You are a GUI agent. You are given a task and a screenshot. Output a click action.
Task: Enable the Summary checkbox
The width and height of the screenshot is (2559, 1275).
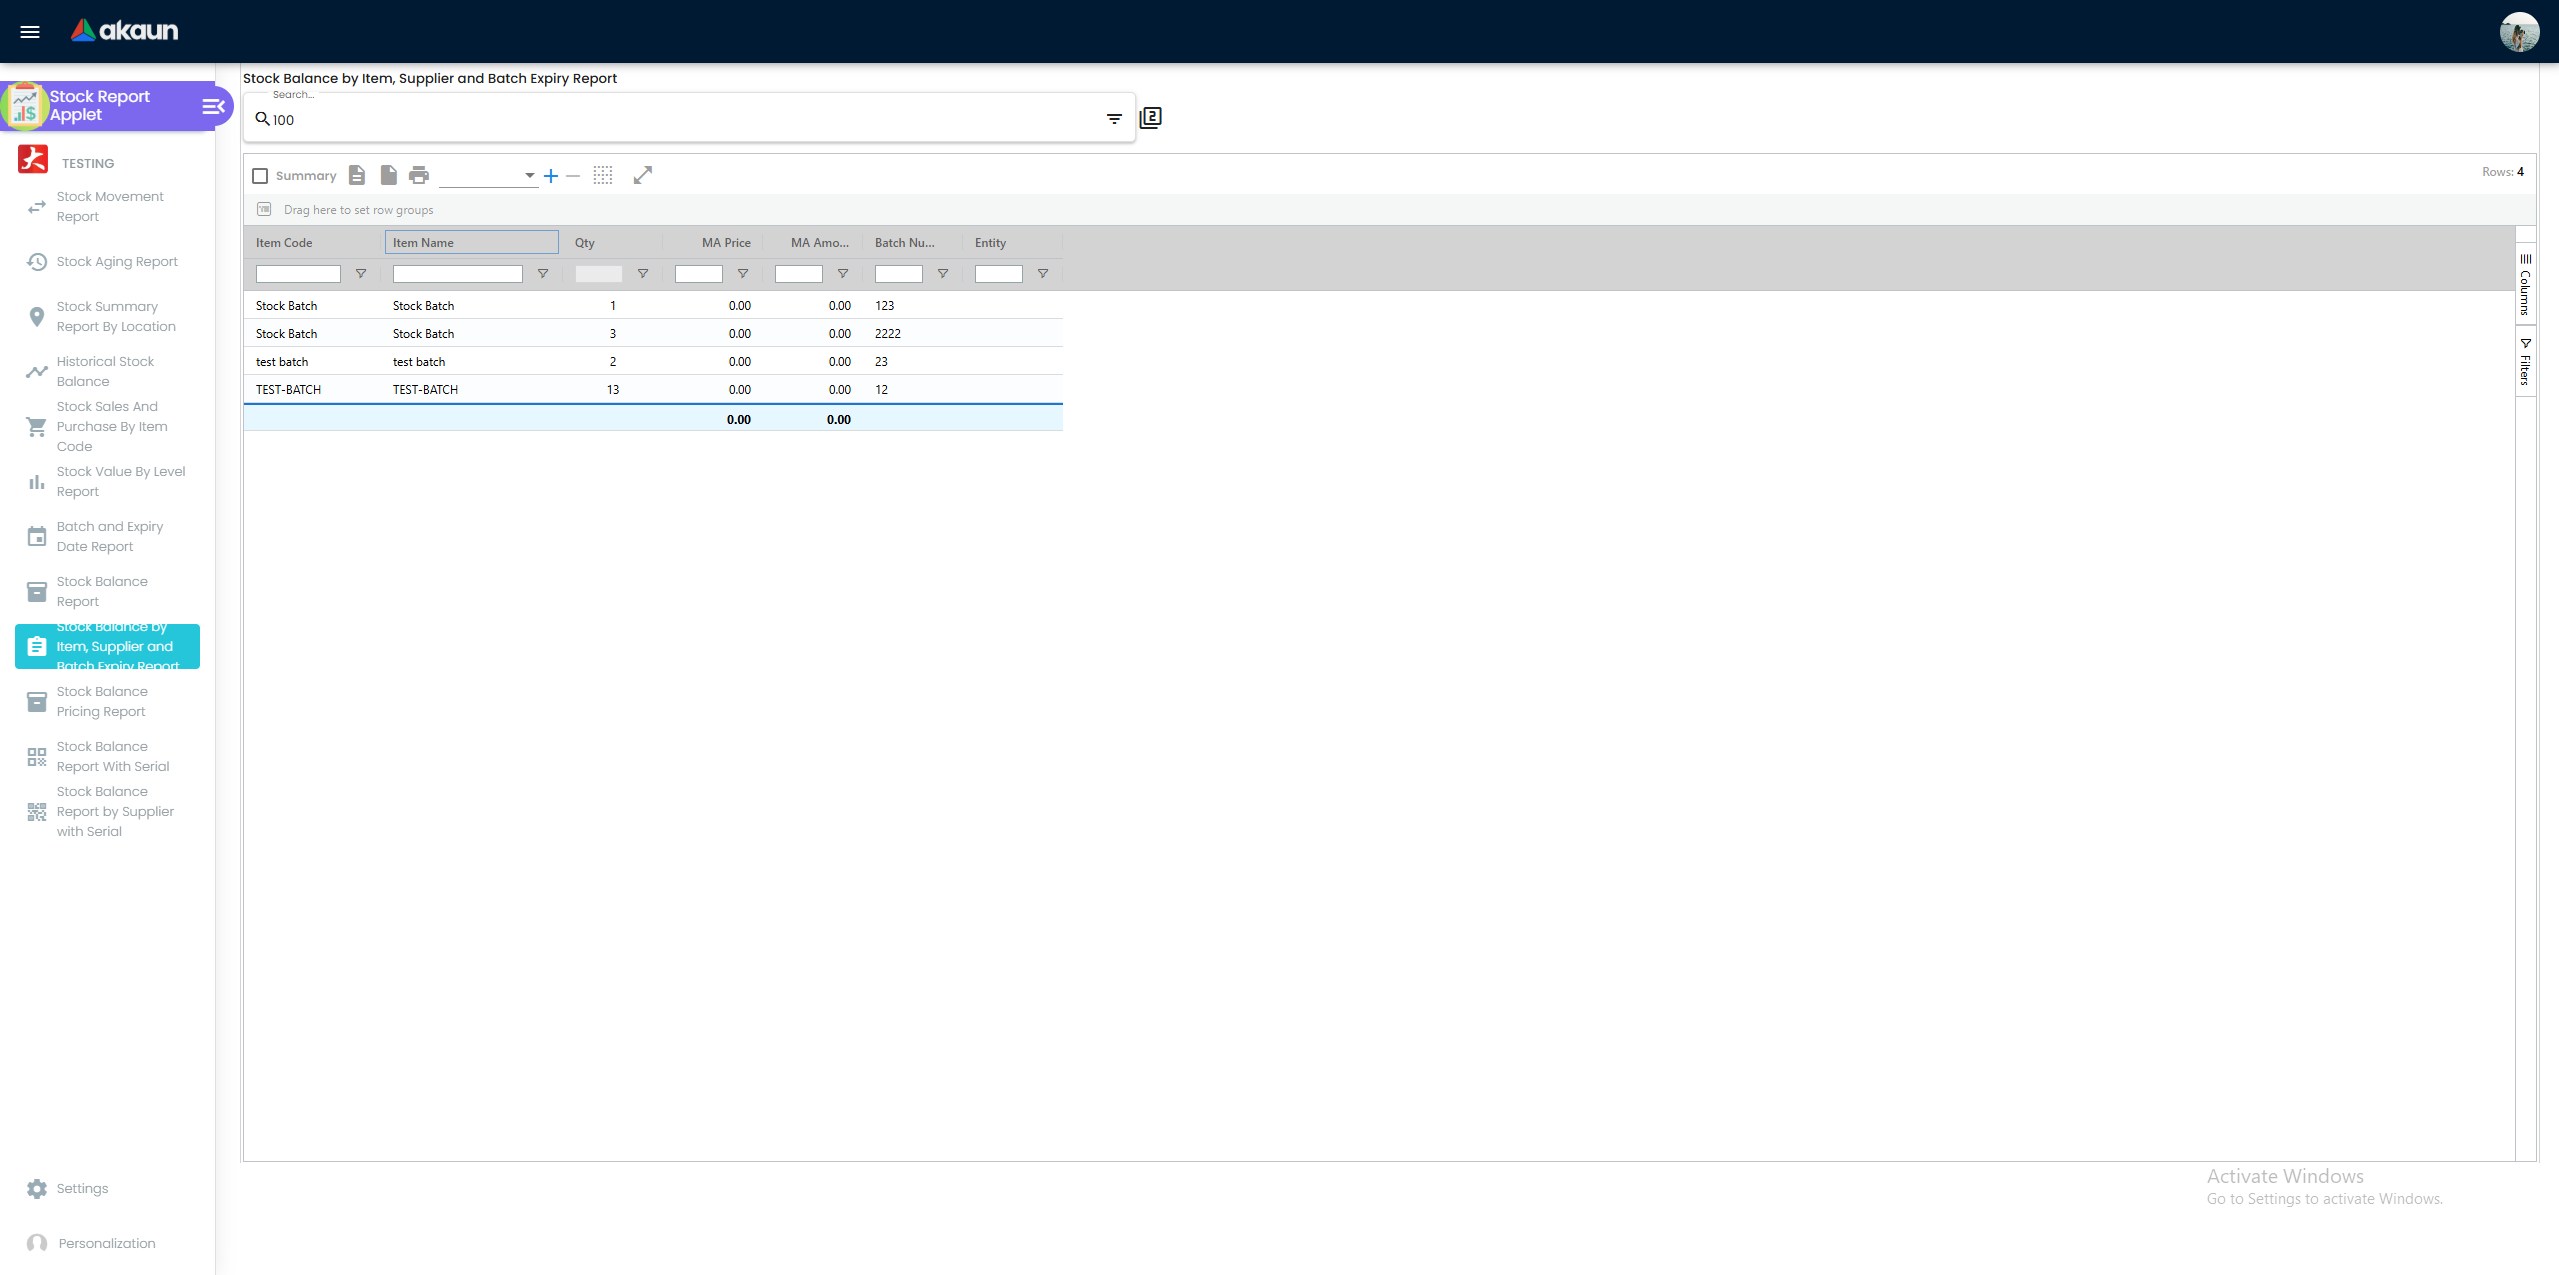(x=261, y=176)
